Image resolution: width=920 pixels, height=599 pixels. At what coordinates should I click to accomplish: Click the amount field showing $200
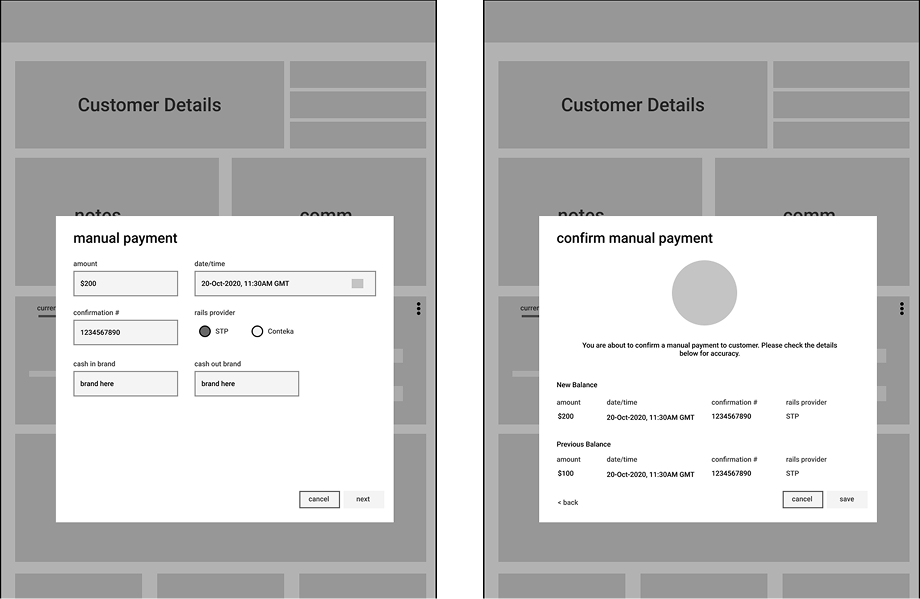[125, 284]
